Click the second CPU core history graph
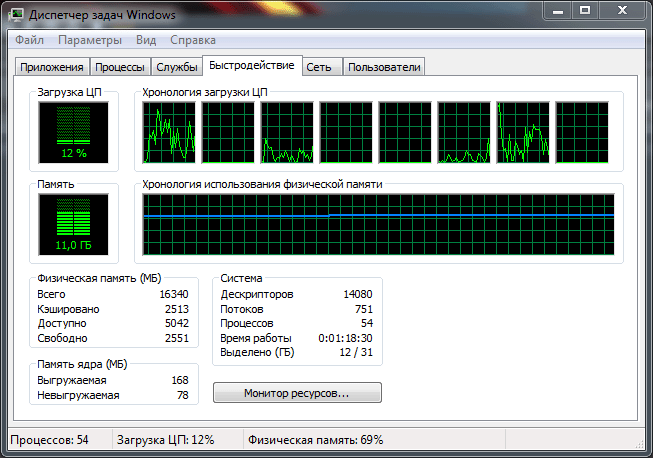 click(228, 133)
